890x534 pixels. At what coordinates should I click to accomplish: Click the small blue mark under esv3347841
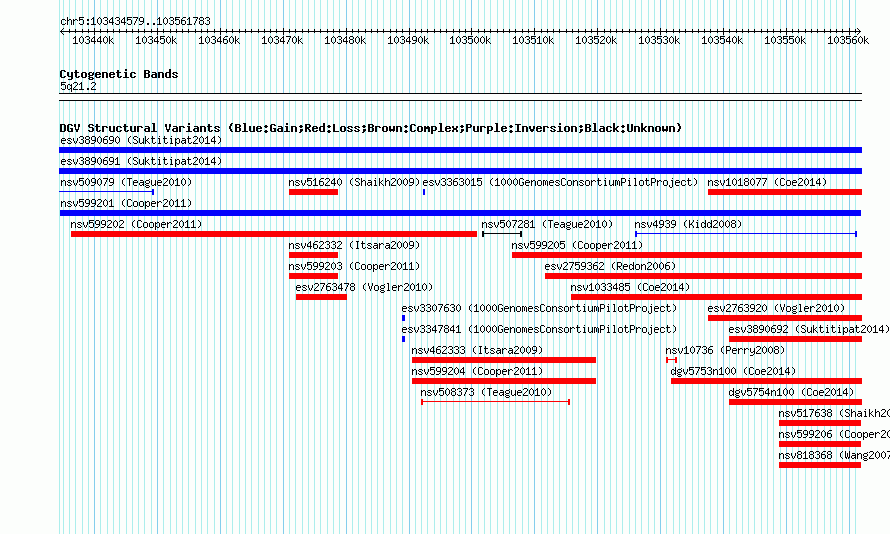click(404, 339)
